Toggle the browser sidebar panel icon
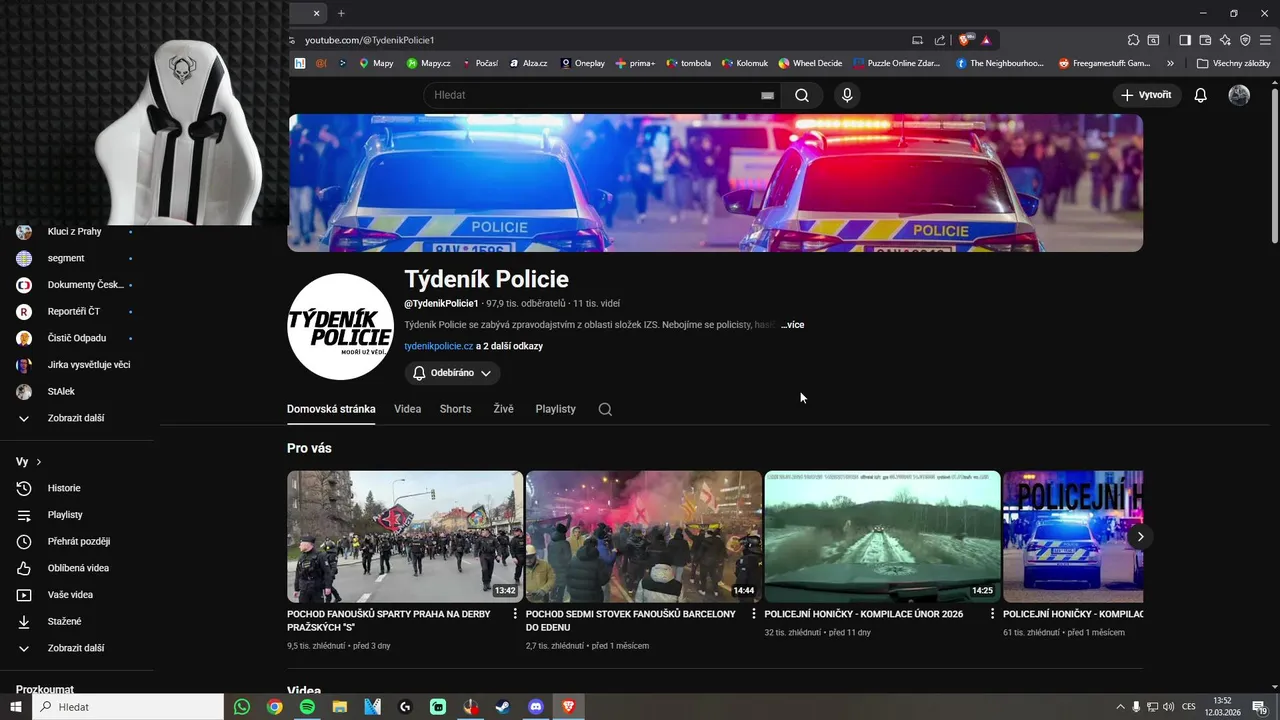1280x720 pixels. 1185,40
